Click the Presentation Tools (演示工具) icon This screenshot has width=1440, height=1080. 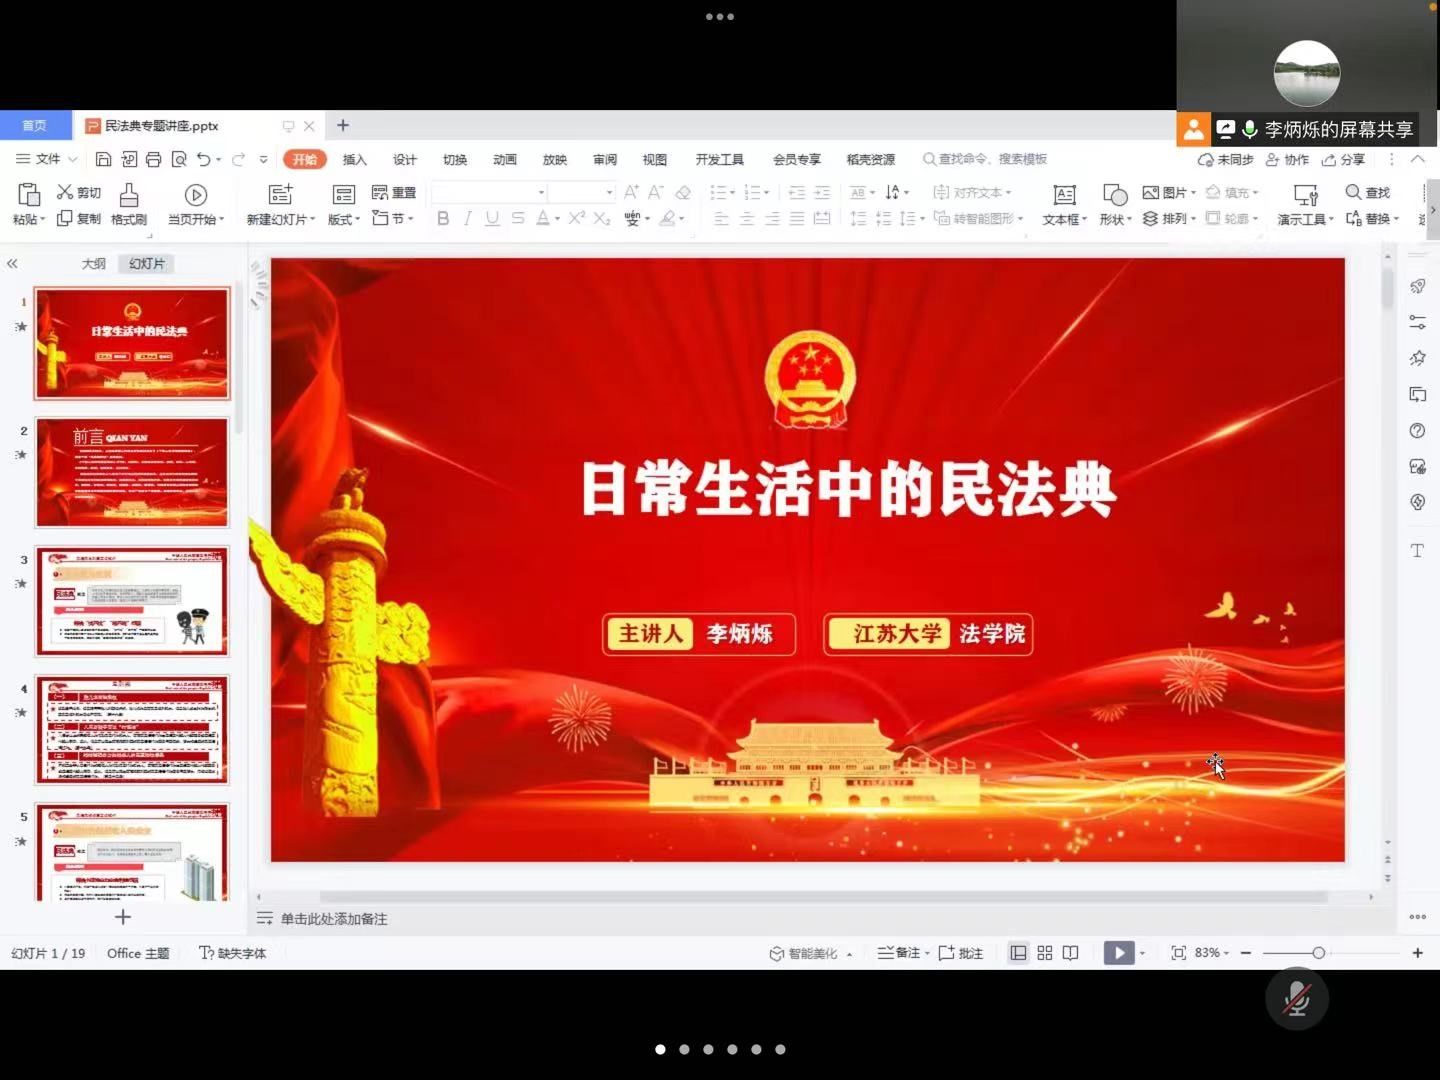(1305, 194)
